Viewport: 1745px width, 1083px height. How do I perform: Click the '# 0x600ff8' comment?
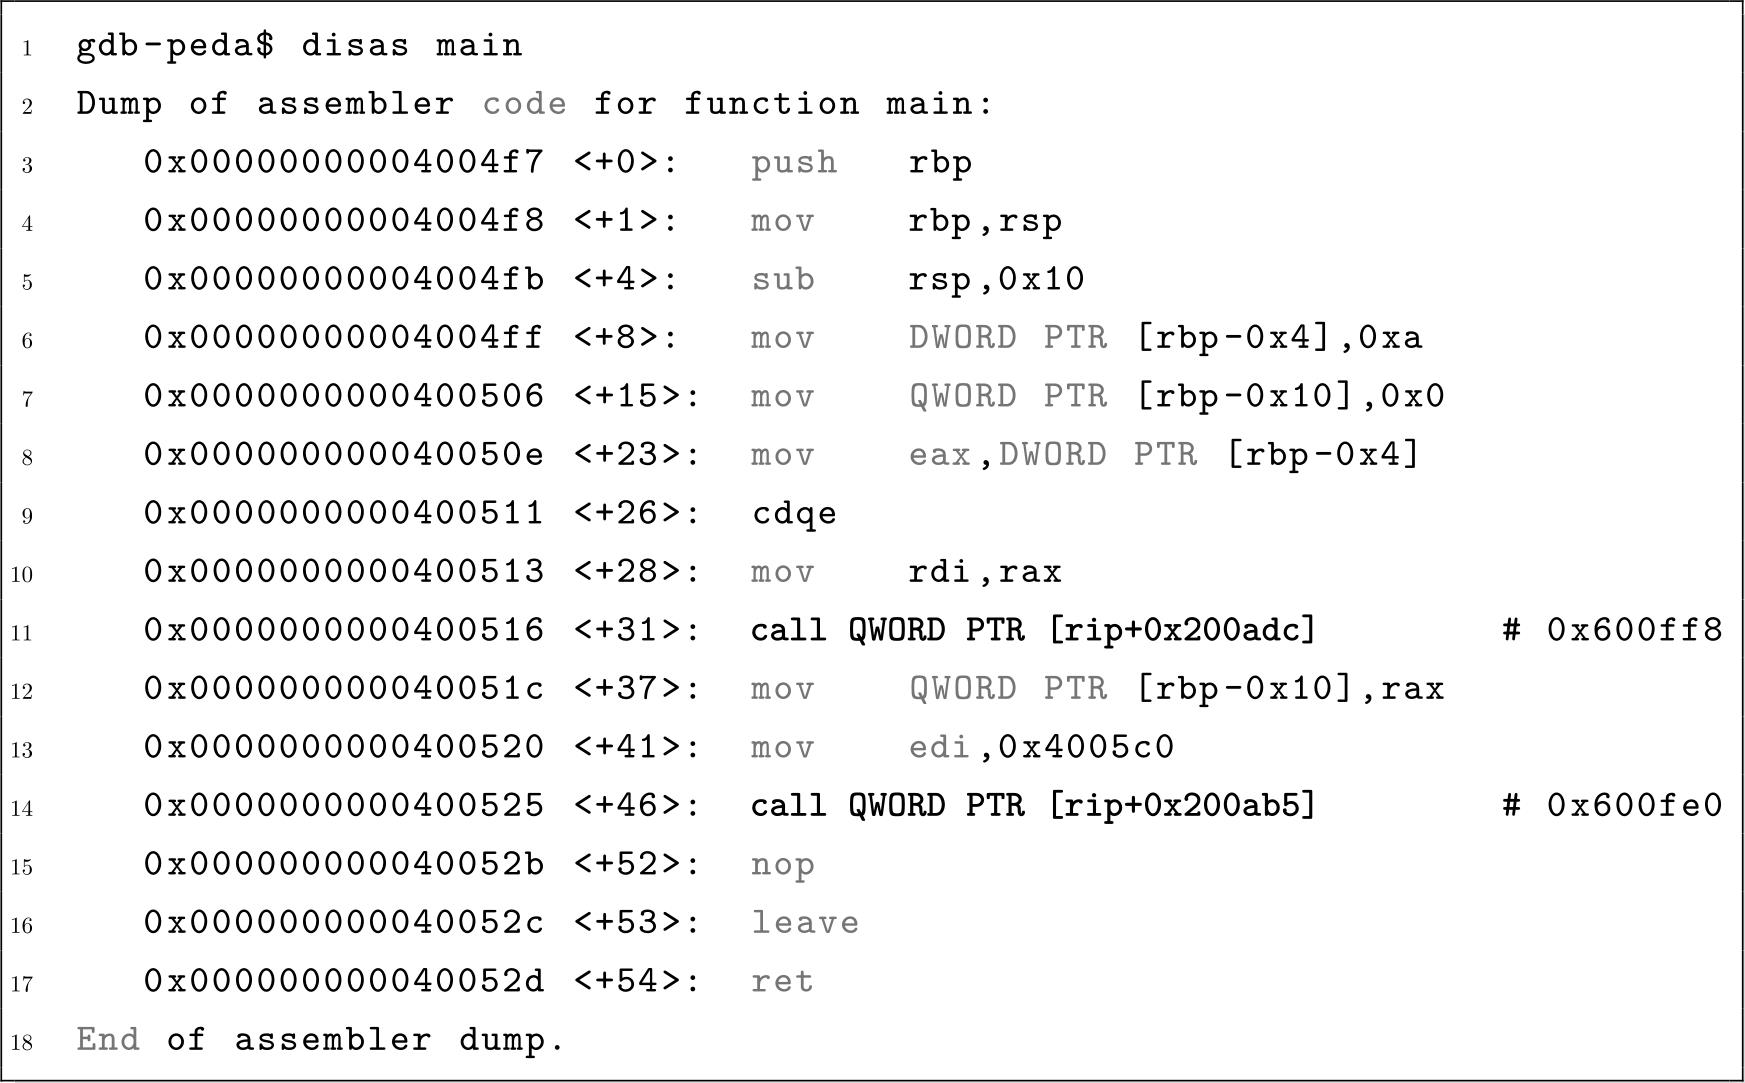1612,630
